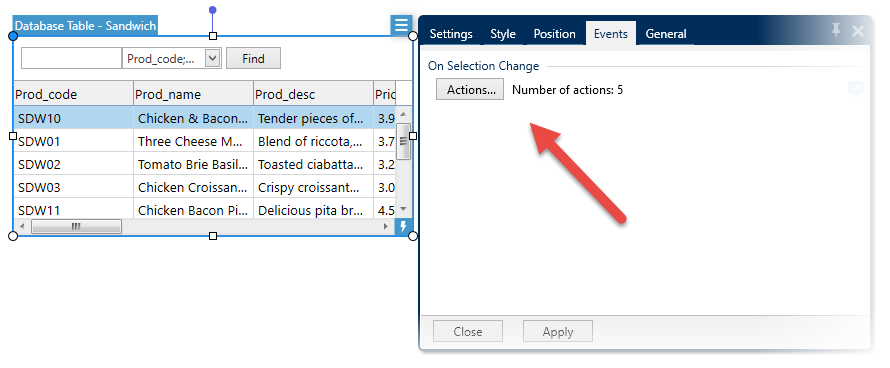The image size is (890, 368).
Task: Open the hamburger properties menu icon
Action: pyautogui.click(x=401, y=25)
